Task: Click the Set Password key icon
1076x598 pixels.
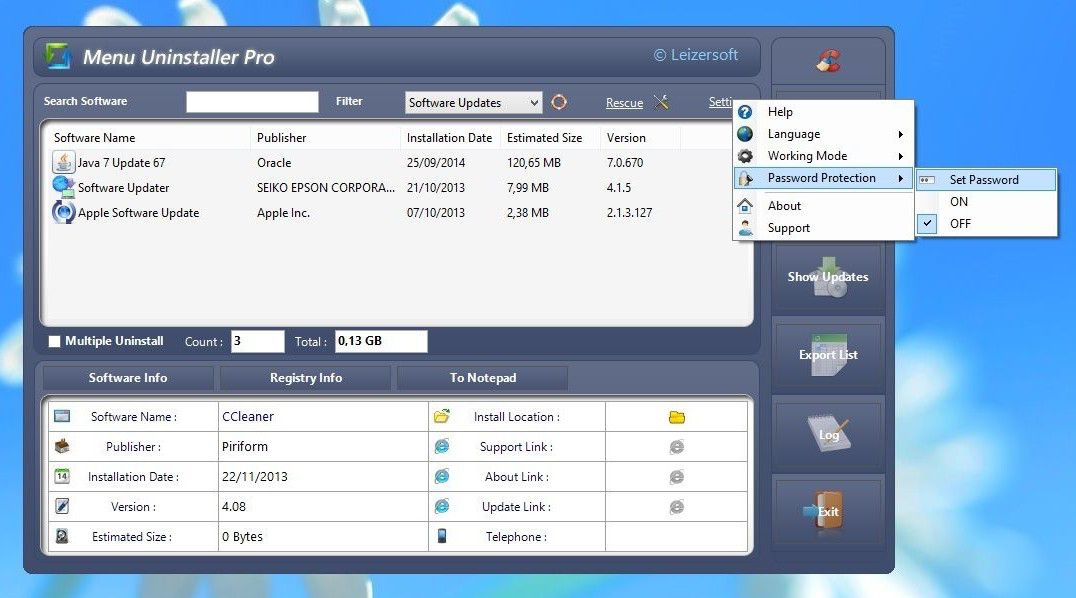Action: point(927,180)
